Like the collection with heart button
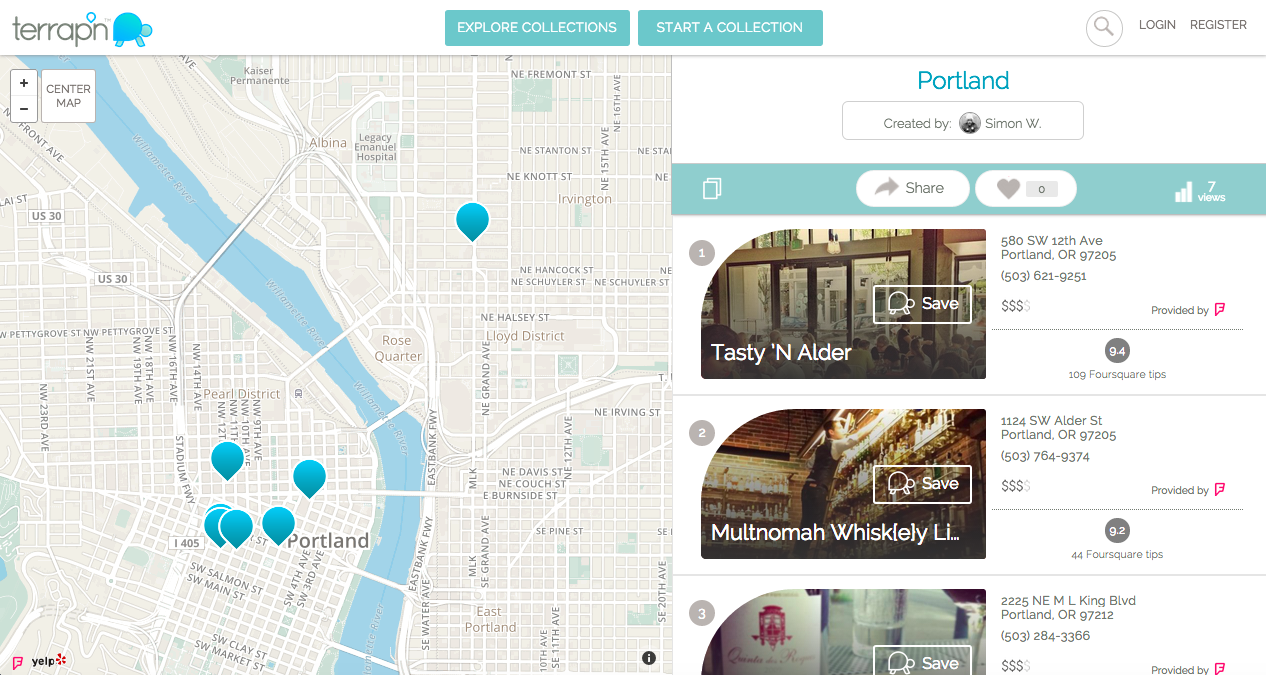 point(1026,188)
